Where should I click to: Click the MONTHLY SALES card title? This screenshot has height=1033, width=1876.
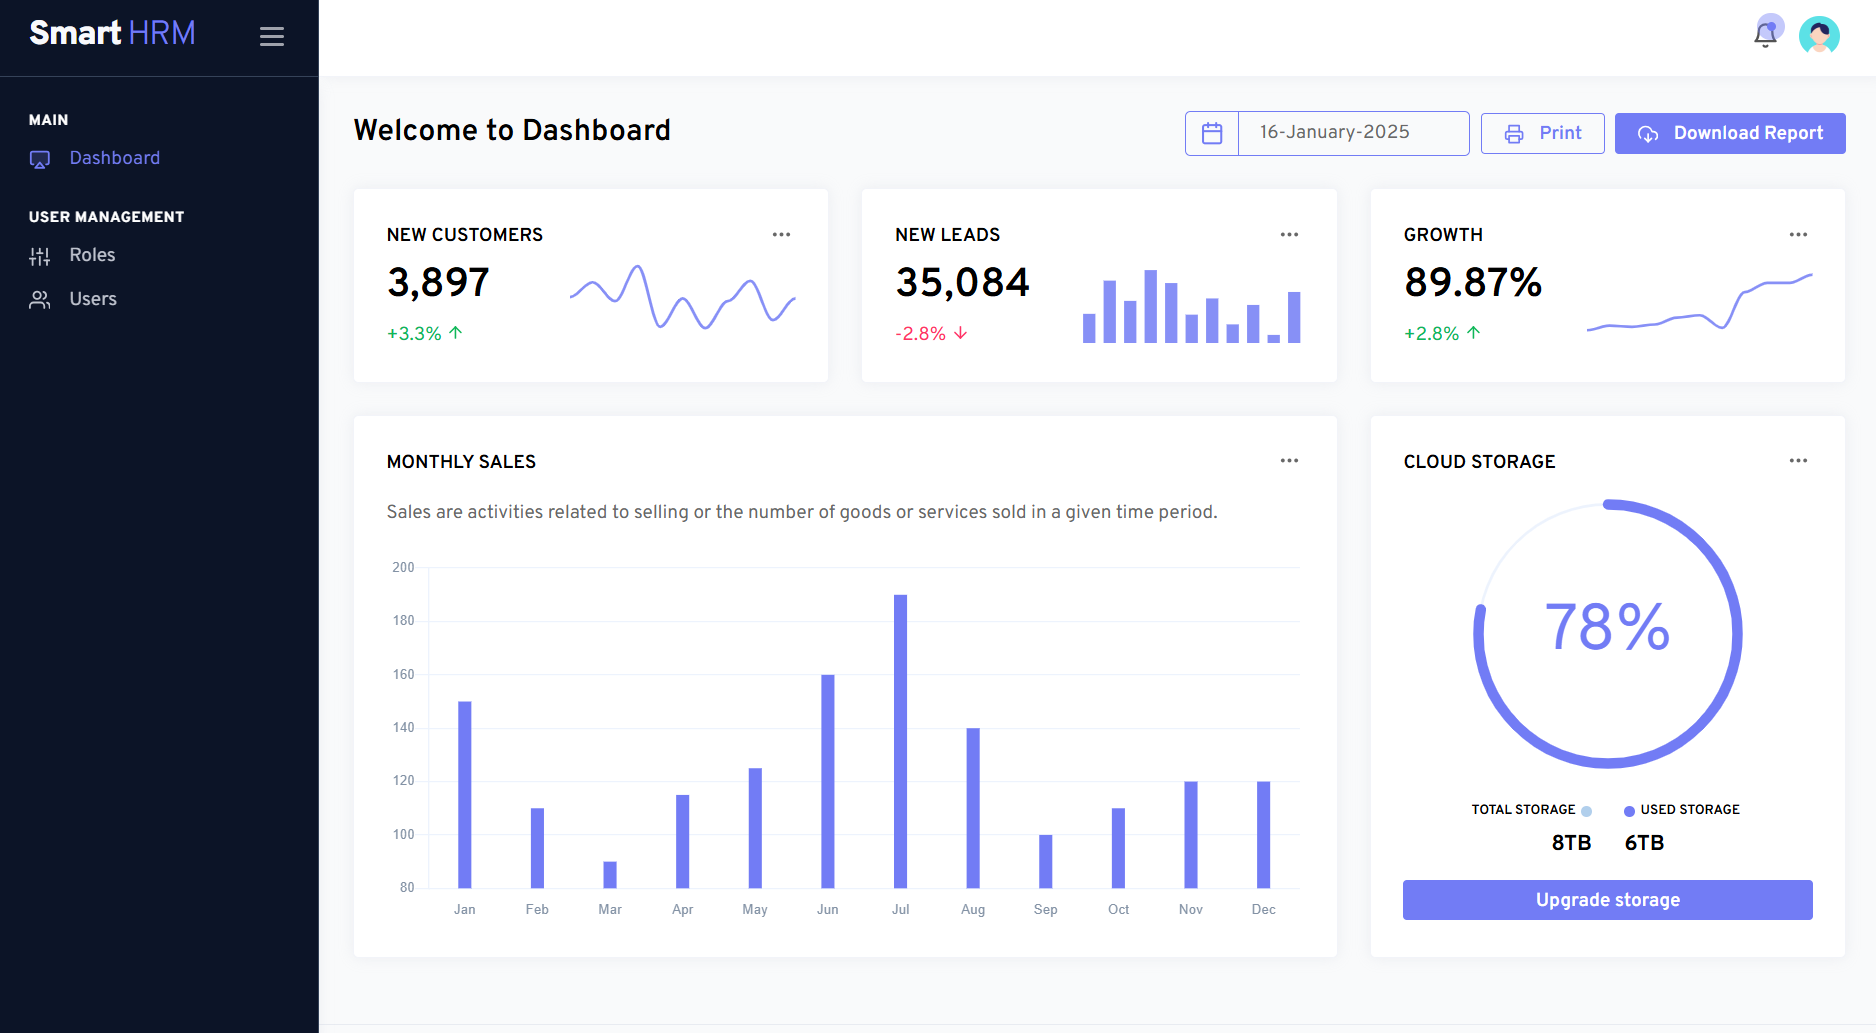tap(461, 462)
